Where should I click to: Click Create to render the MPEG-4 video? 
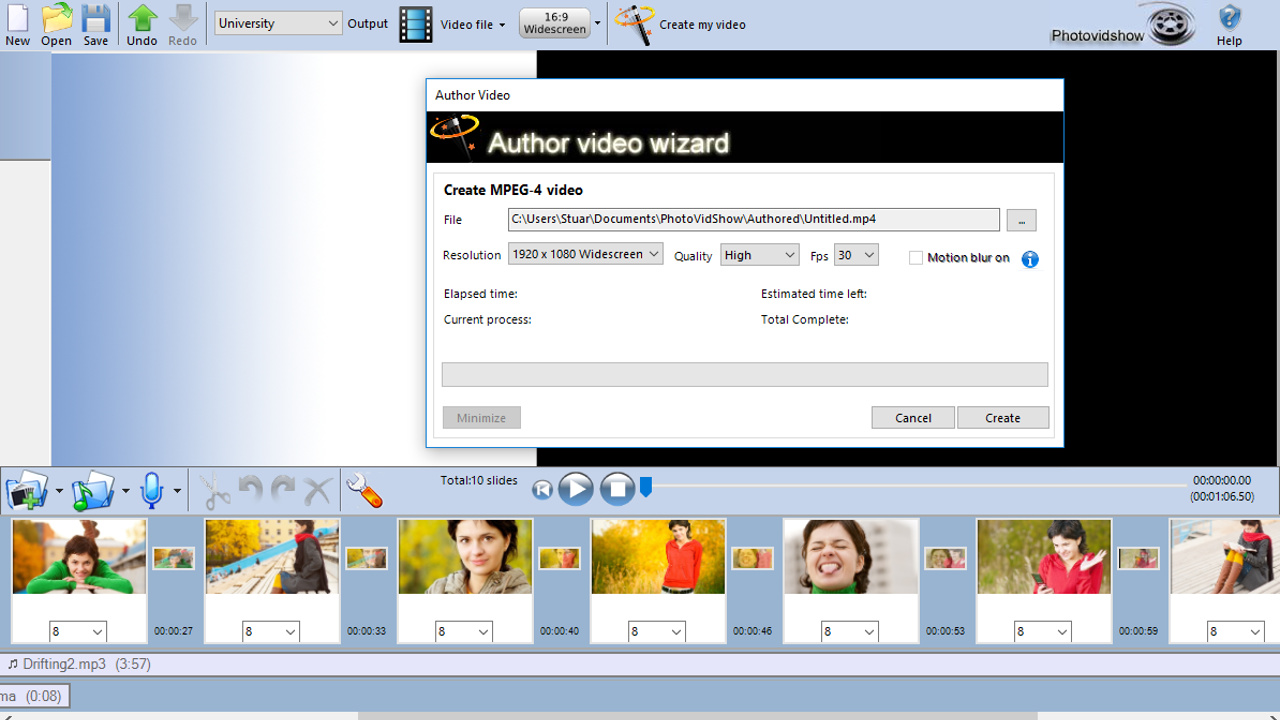click(x=1002, y=417)
